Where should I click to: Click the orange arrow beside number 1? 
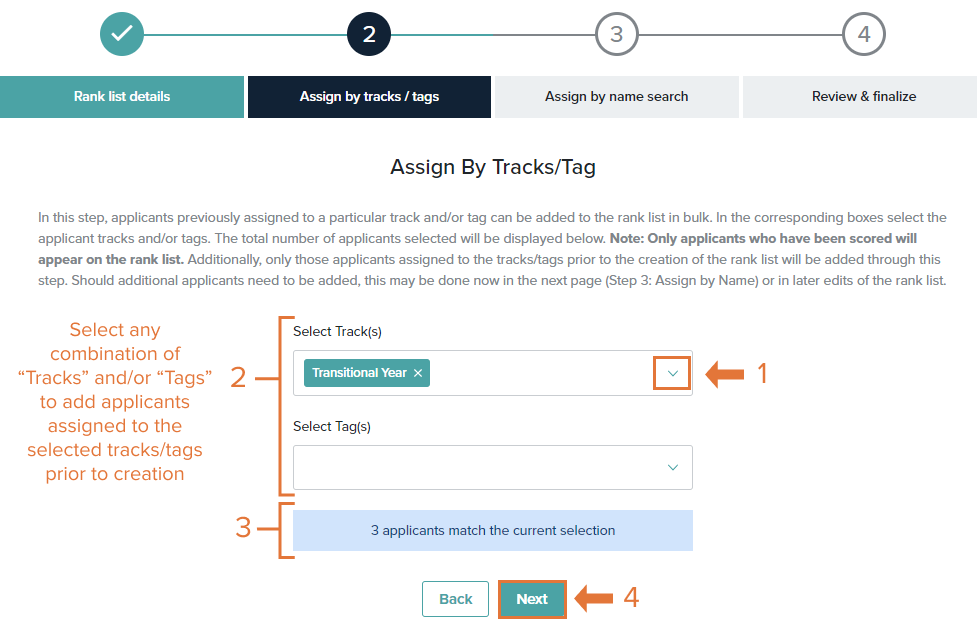(x=725, y=374)
